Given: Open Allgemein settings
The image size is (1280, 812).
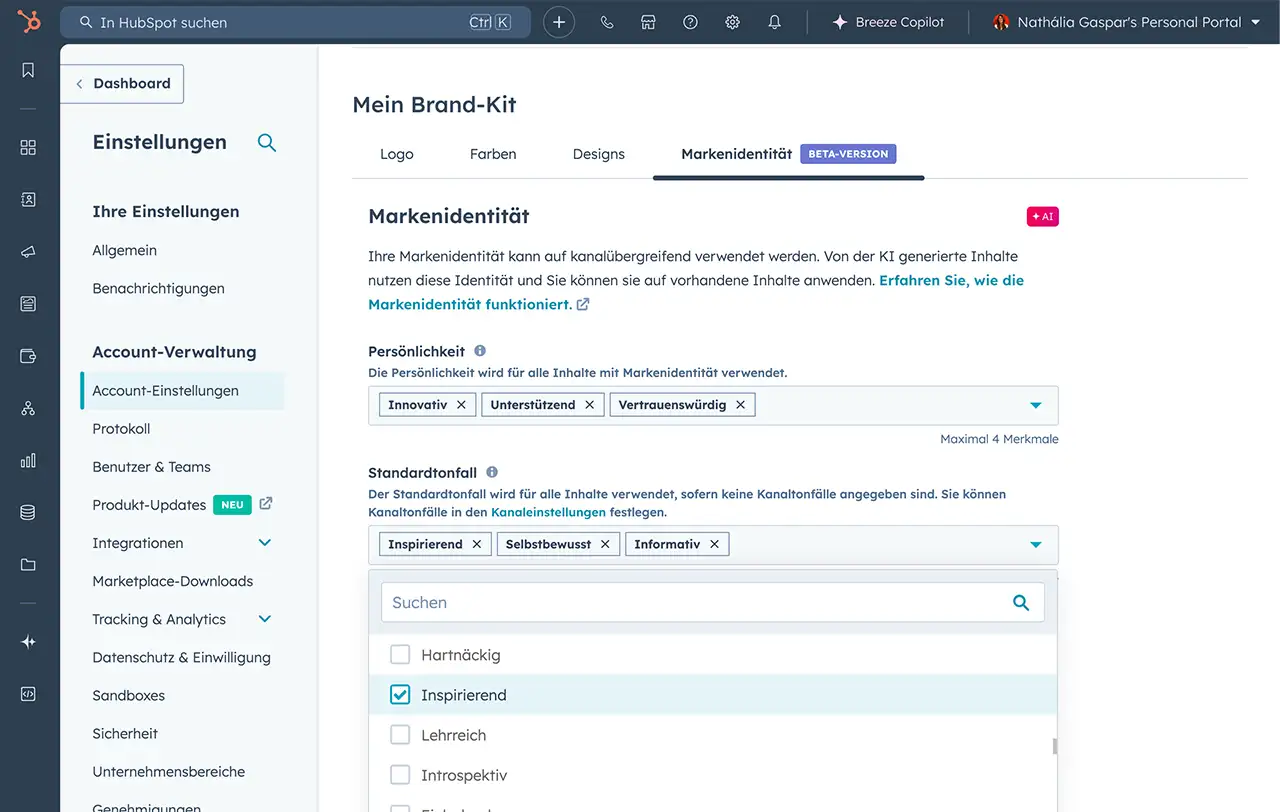Looking at the screenshot, I should click(x=125, y=250).
